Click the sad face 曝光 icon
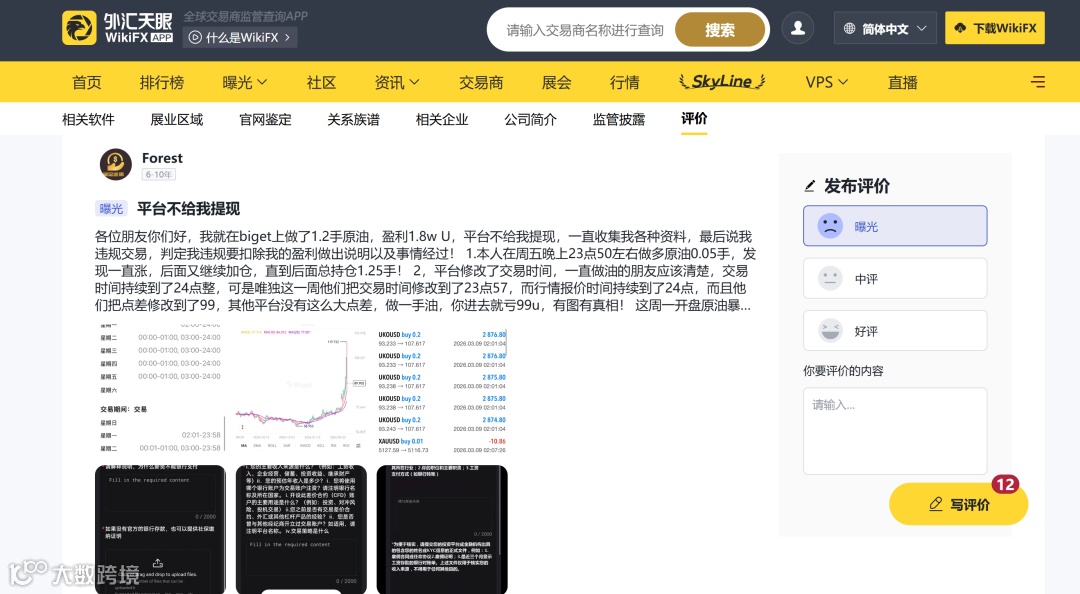The height and width of the screenshot is (594, 1080). (x=830, y=225)
